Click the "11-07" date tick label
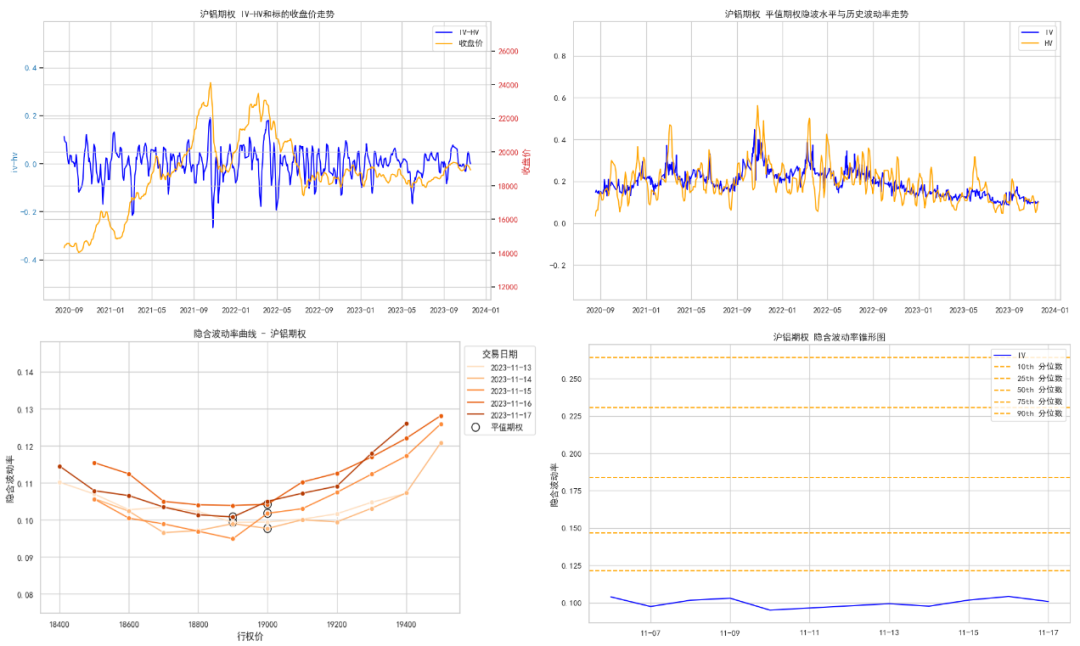 click(650, 633)
